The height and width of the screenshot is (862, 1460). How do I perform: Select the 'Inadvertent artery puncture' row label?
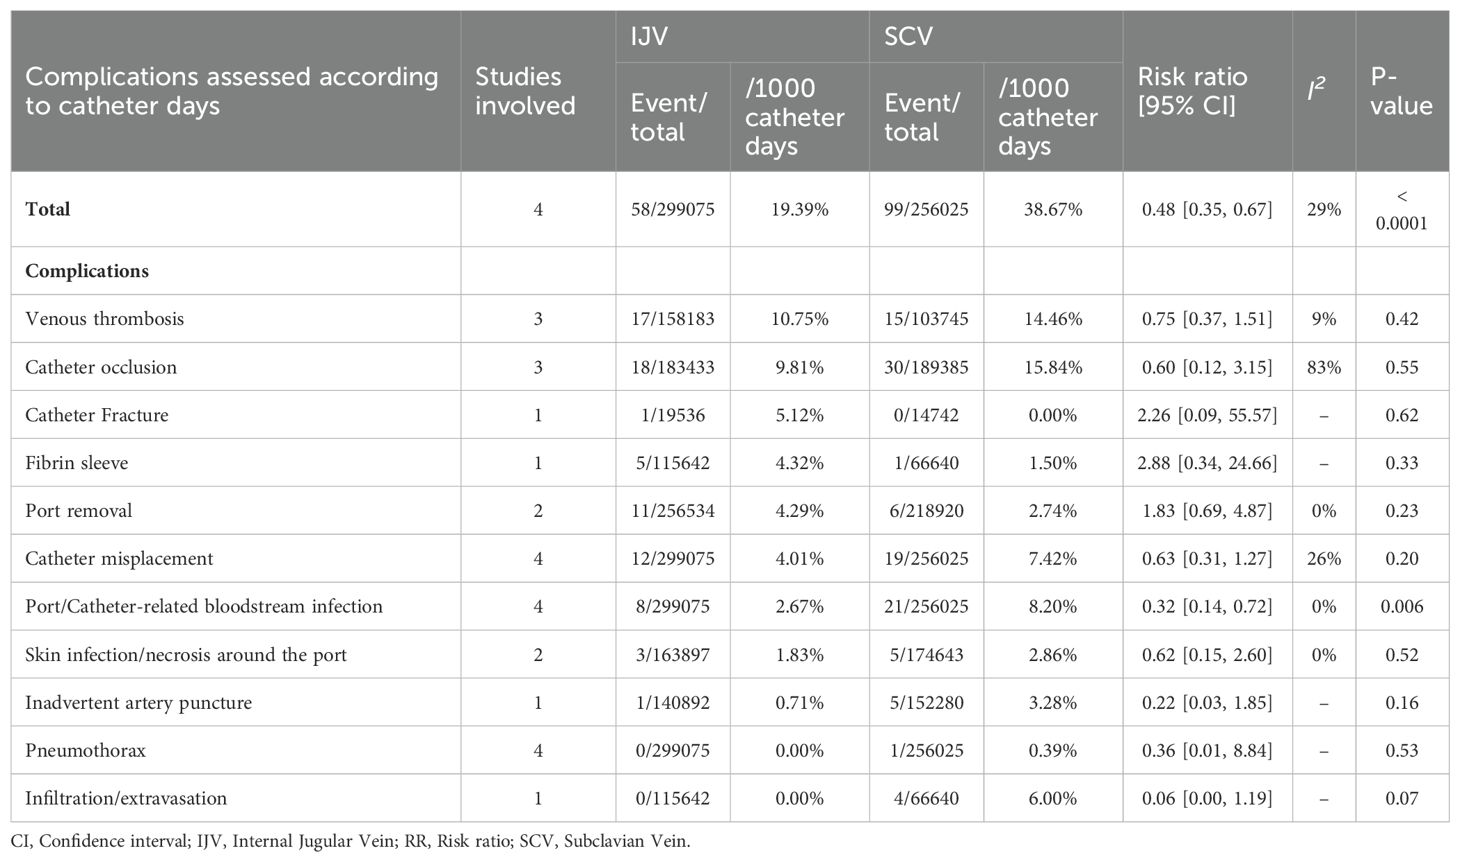(138, 703)
